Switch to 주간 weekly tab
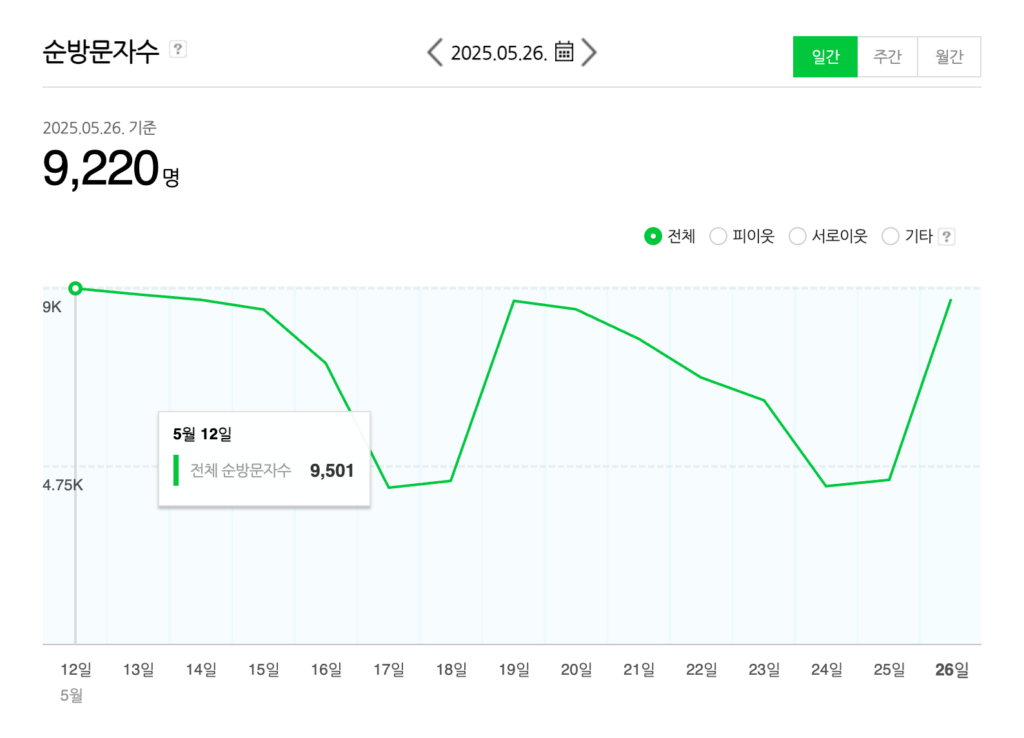 (888, 57)
